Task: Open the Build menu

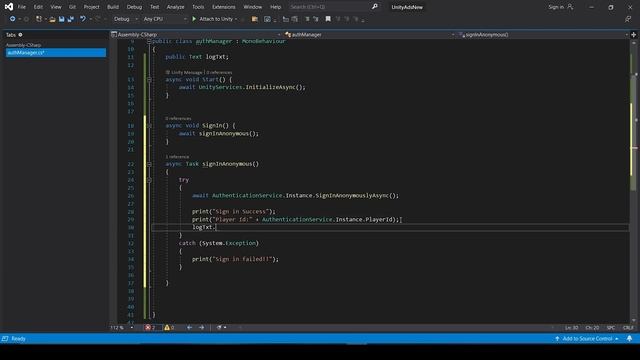Action: pyautogui.click(x=113, y=7)
